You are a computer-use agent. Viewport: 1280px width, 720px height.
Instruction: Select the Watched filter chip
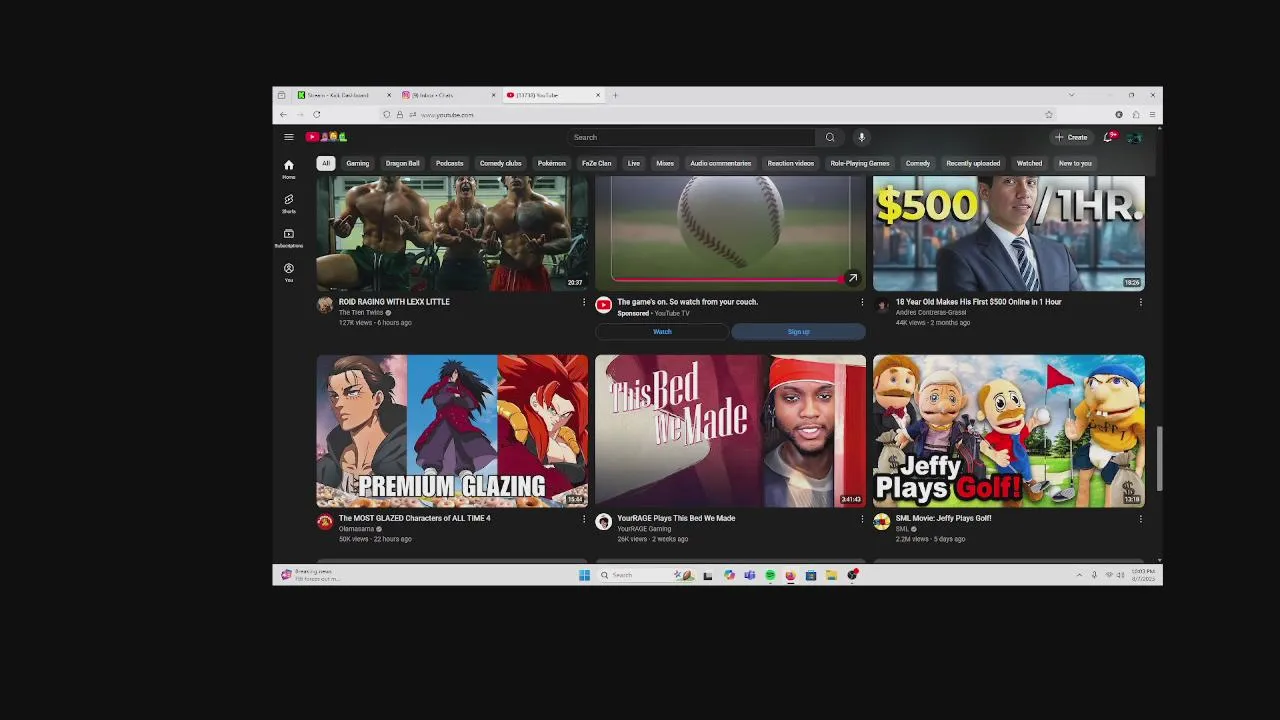1029,163
